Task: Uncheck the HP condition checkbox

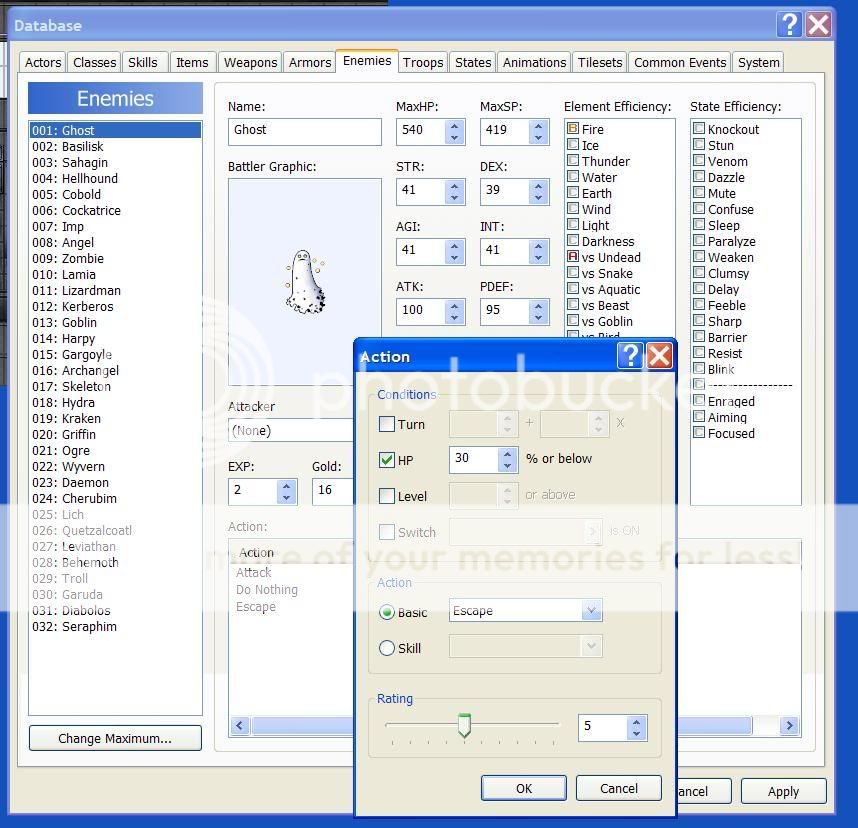Action: (x=387, y=460)
